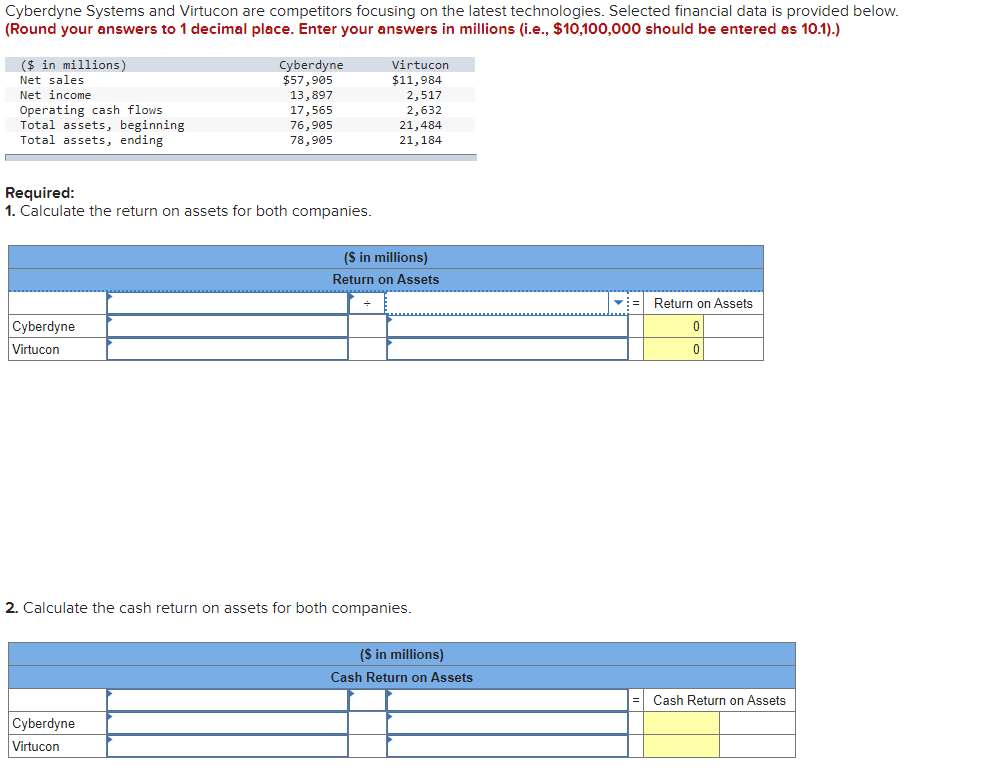Click Virtucon net income value 2,517

tap(424, 95)
